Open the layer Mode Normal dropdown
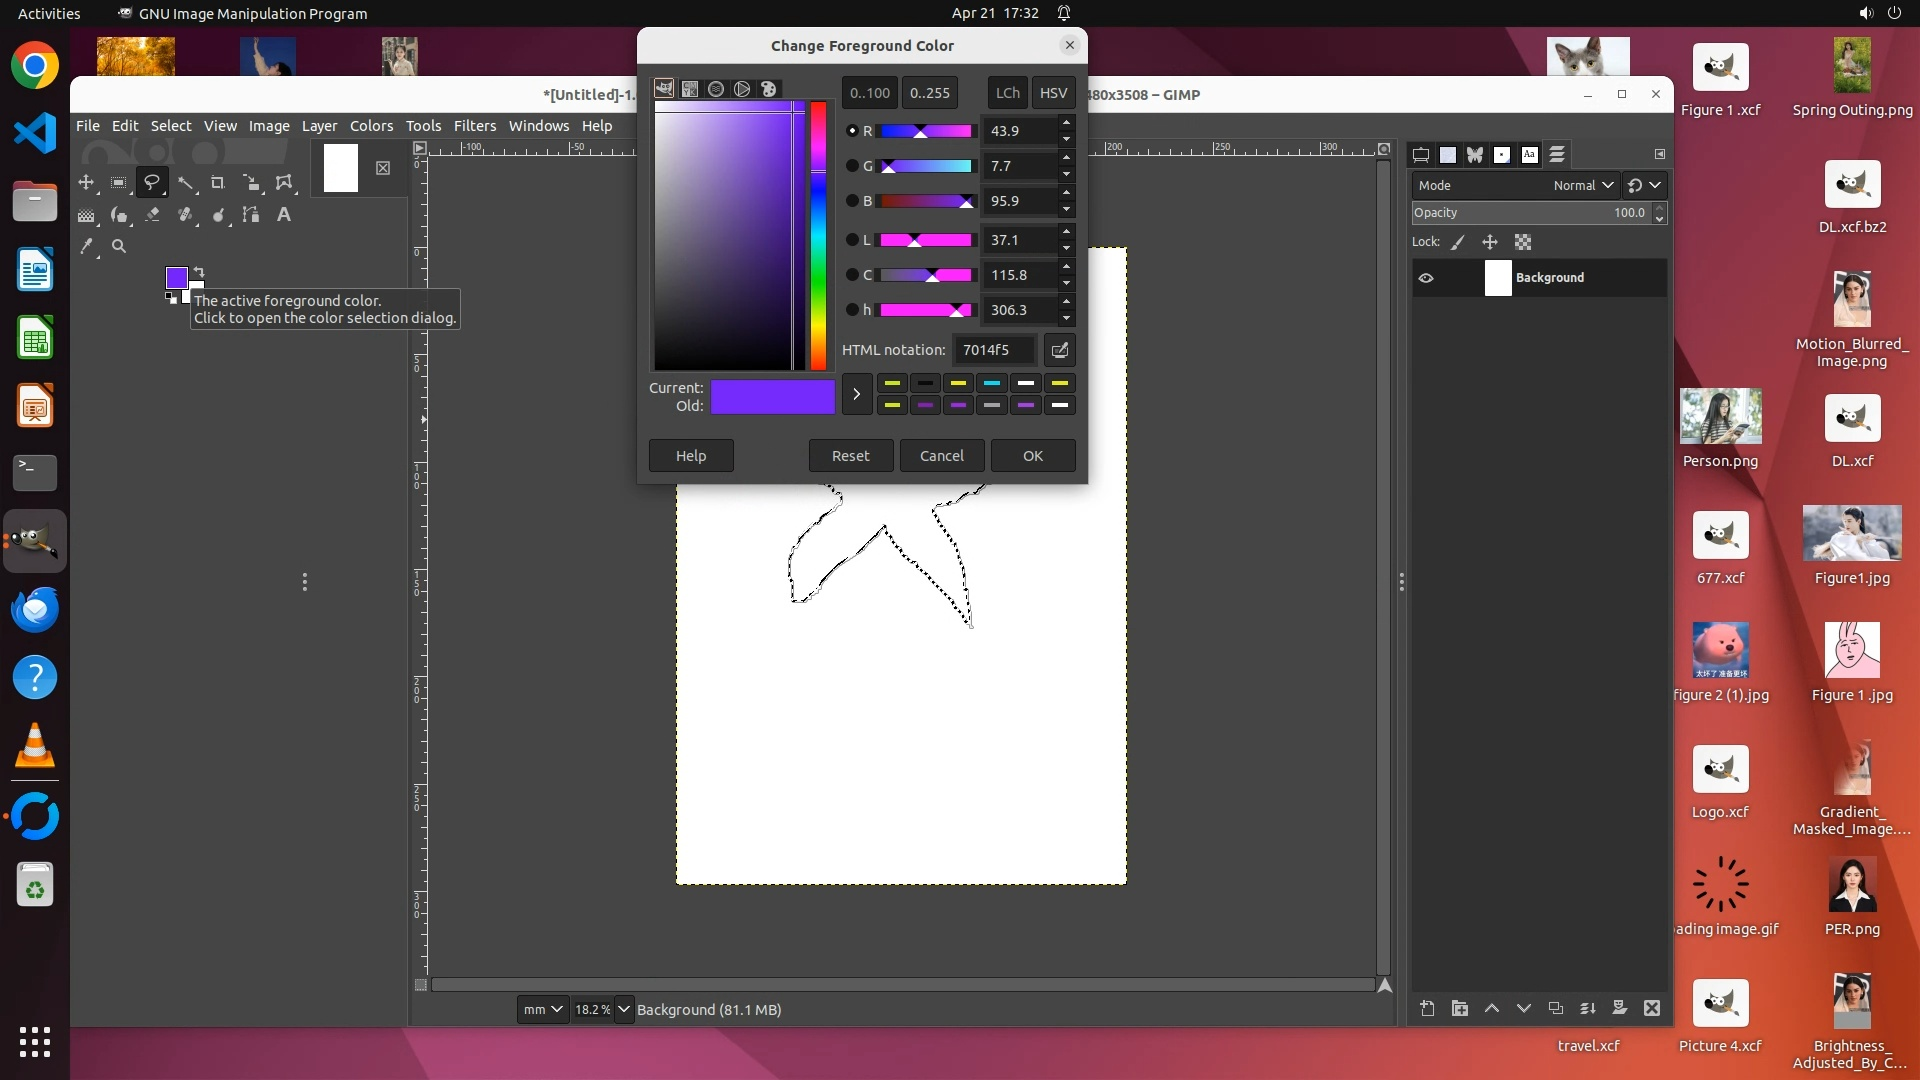This screenshot has height=1080, width=1920. (x=1583, y=185)
